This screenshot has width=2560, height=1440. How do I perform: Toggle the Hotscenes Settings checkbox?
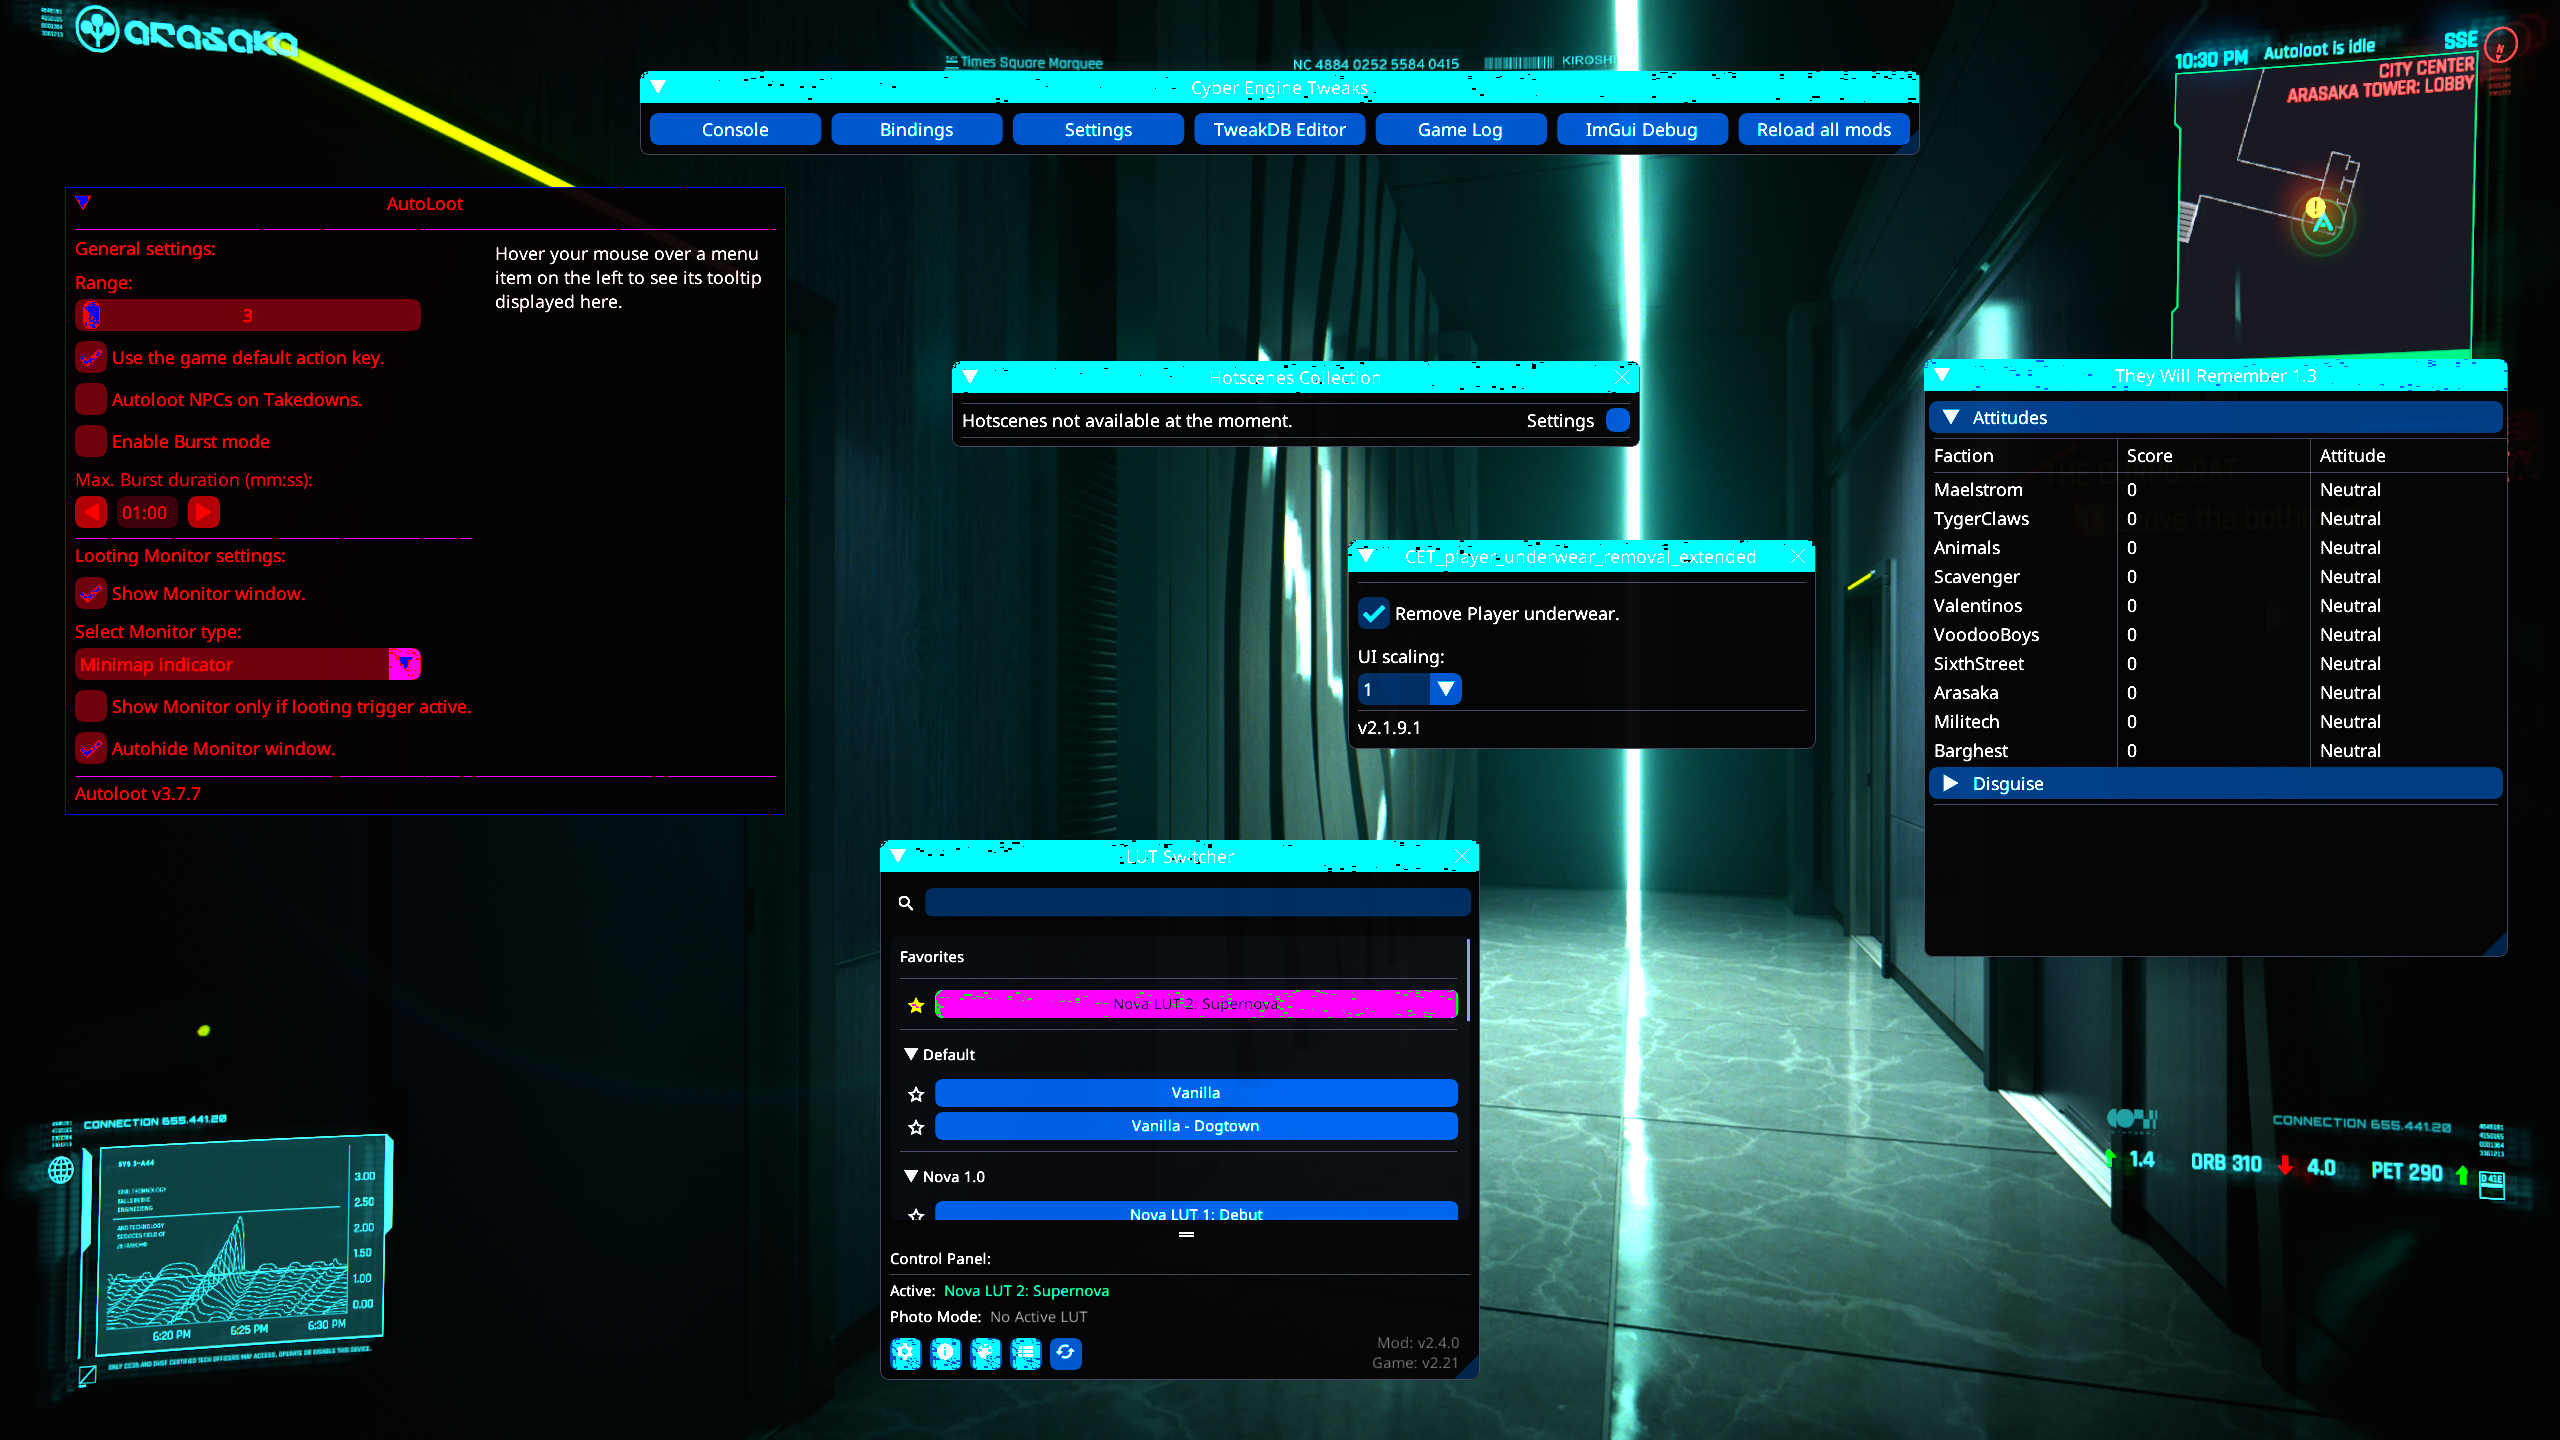pyautogui.click(x=1617, y=420)
